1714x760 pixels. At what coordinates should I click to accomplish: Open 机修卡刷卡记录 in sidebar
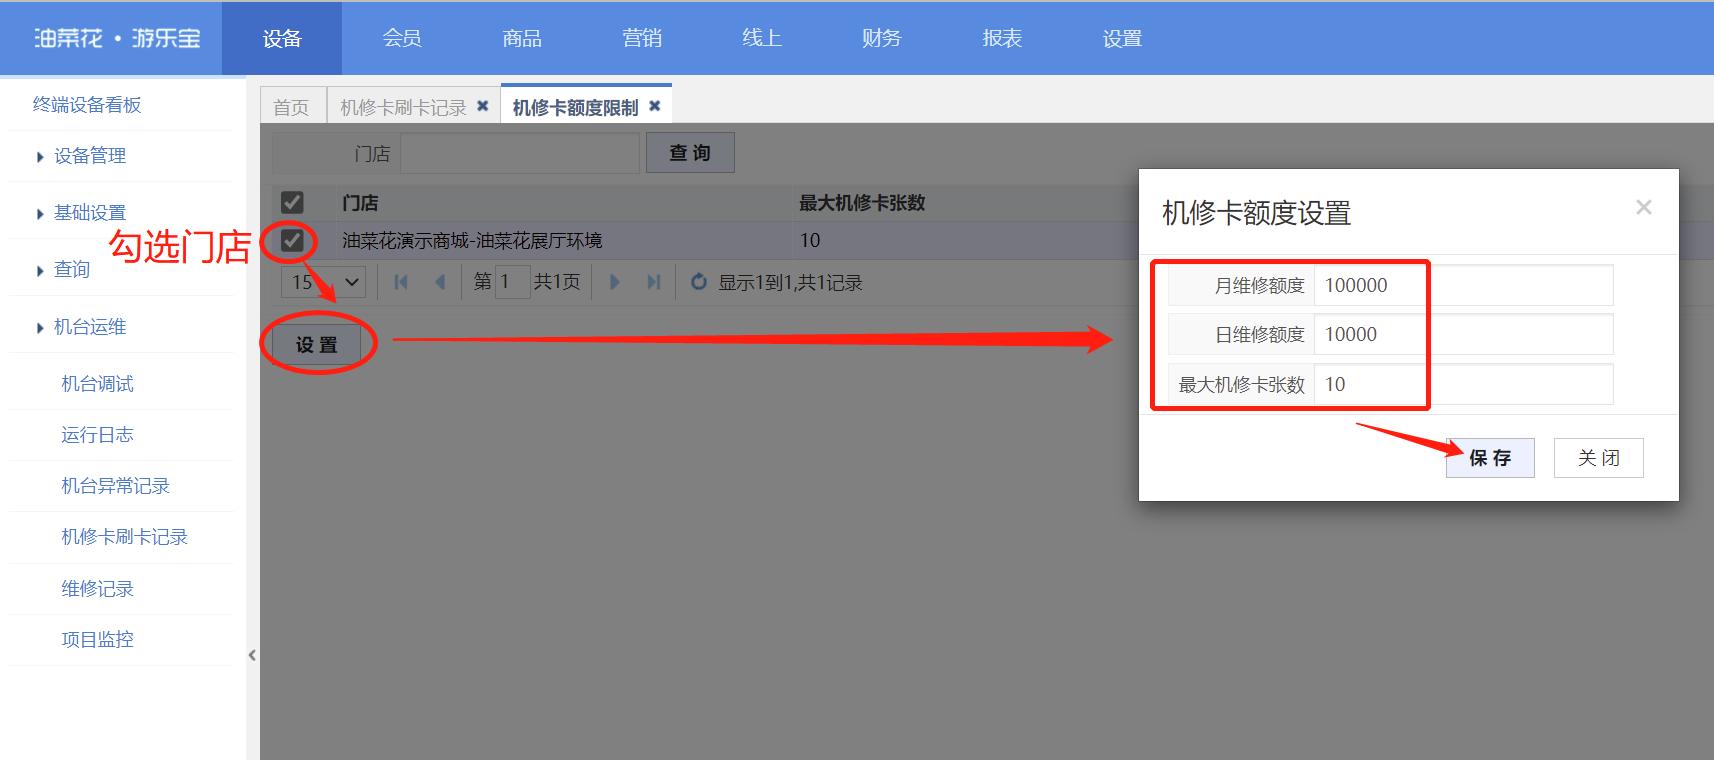click(124, 537)
